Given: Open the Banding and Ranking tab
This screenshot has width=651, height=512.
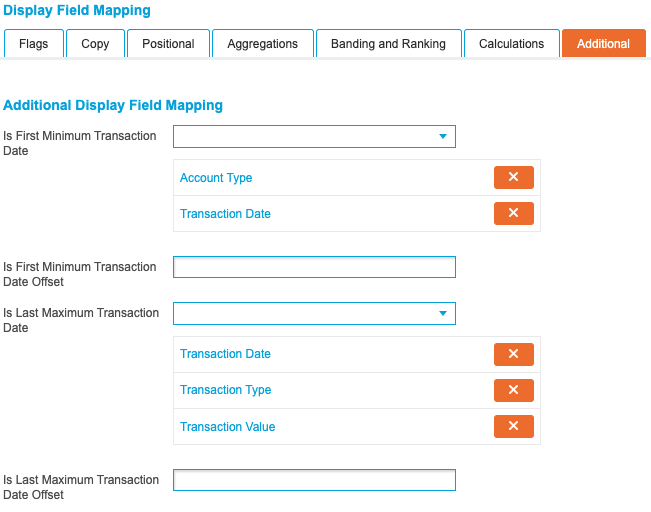Looking at the screenshot, I should [388, 43].
